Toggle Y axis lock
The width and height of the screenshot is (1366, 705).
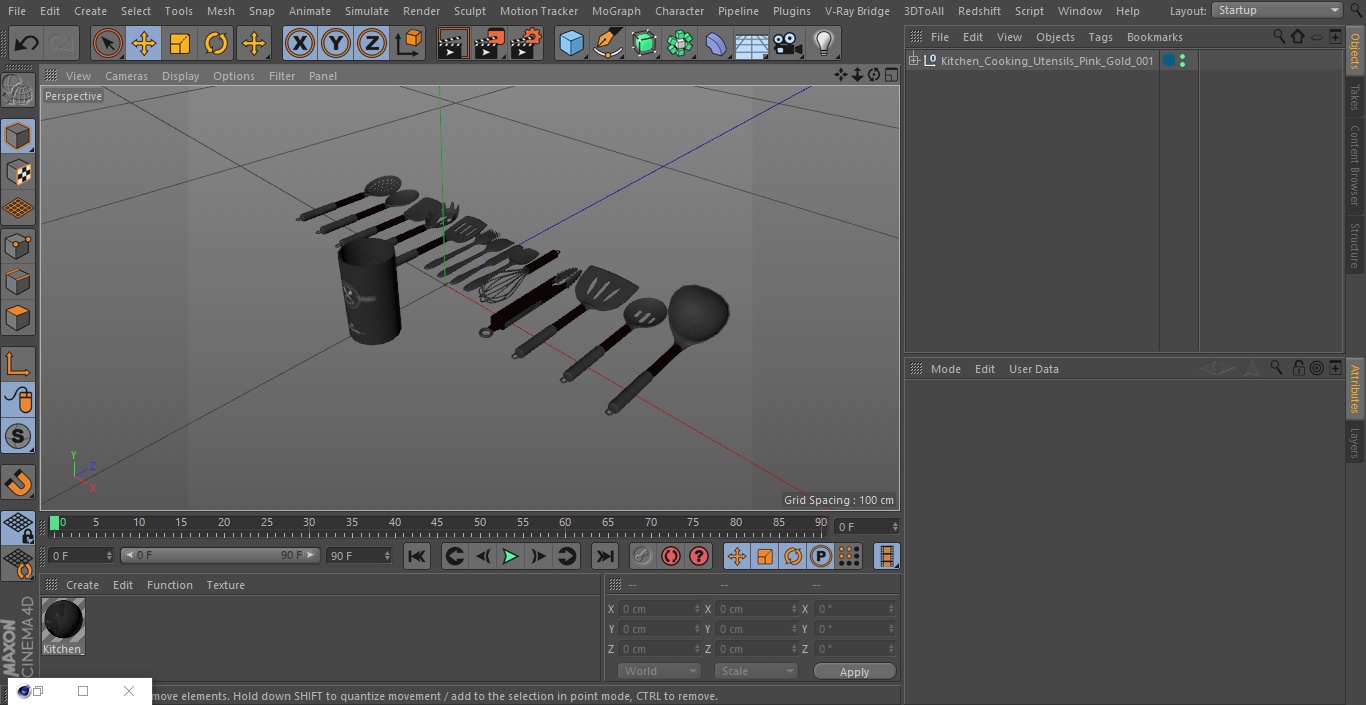336,43
